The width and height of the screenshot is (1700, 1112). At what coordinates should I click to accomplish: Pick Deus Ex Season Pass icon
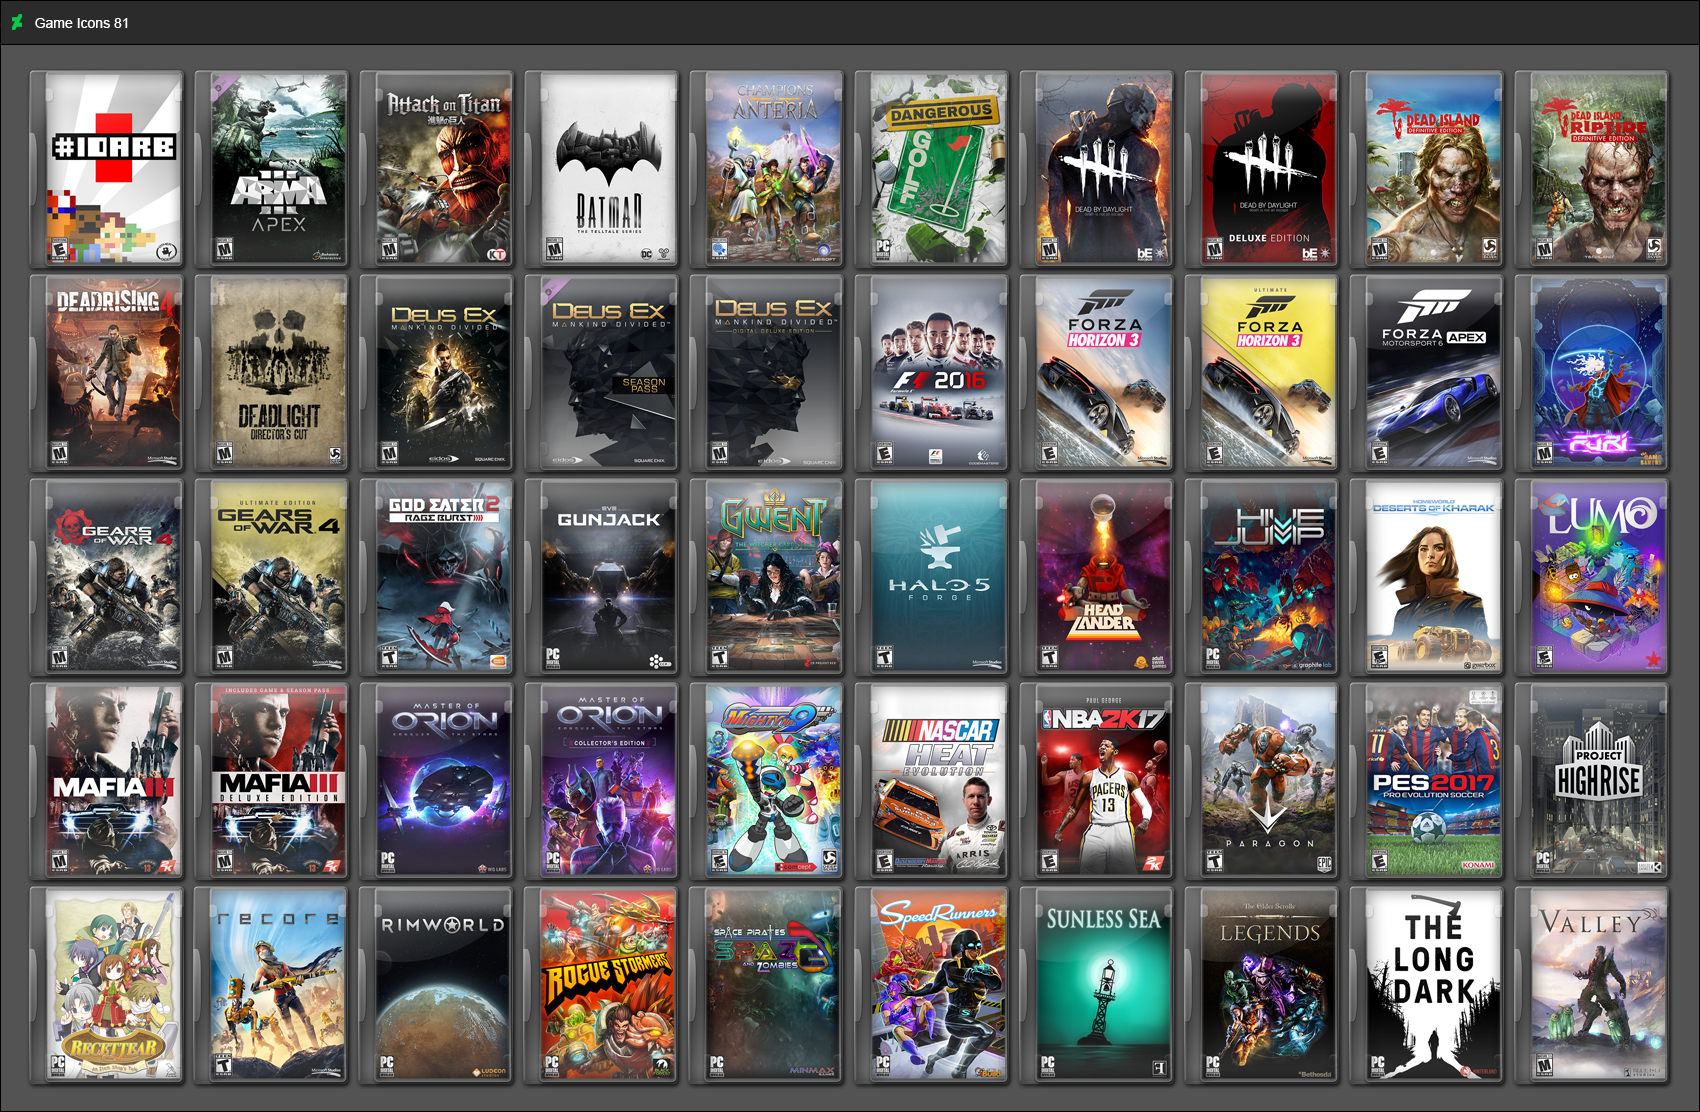[602, 374]
